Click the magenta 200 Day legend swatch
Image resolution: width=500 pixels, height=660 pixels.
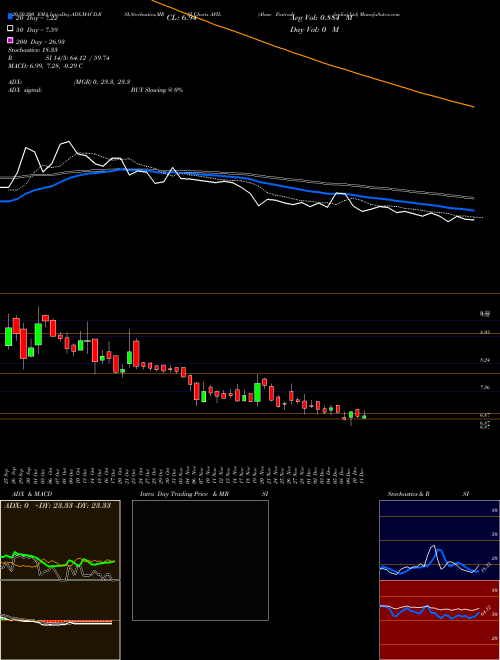pyautogui.click(x=10, y=40)
